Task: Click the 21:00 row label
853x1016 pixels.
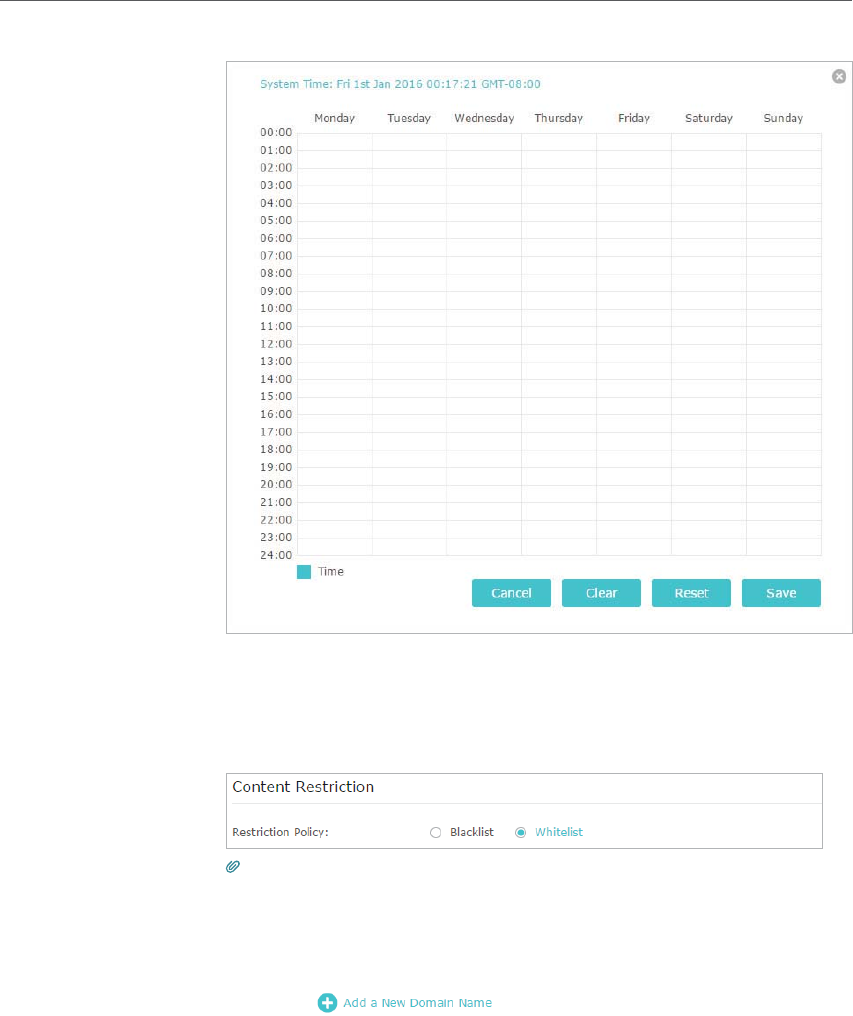Action: (276, 502)
